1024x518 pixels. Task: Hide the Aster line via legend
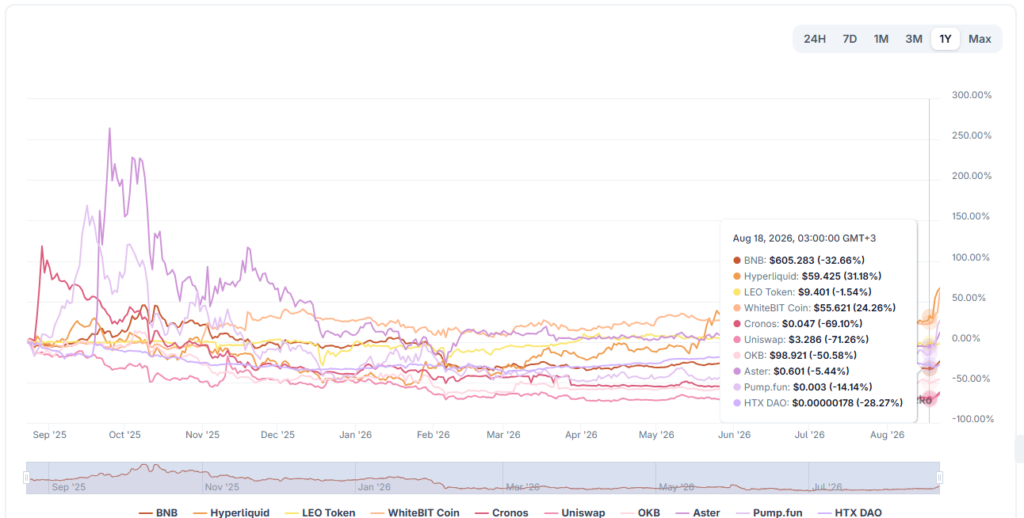point(697,513)
